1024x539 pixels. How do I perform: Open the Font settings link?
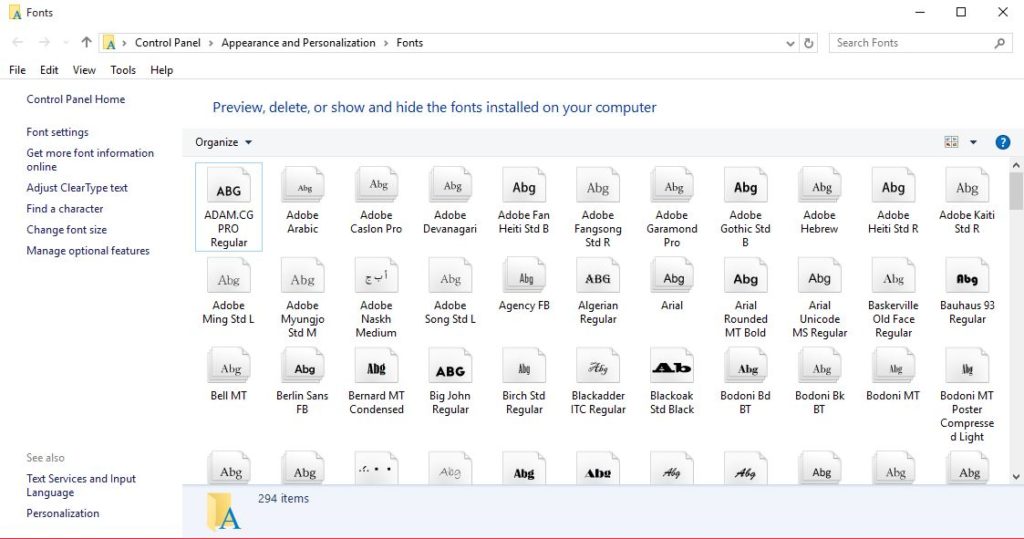coord(57,132)
